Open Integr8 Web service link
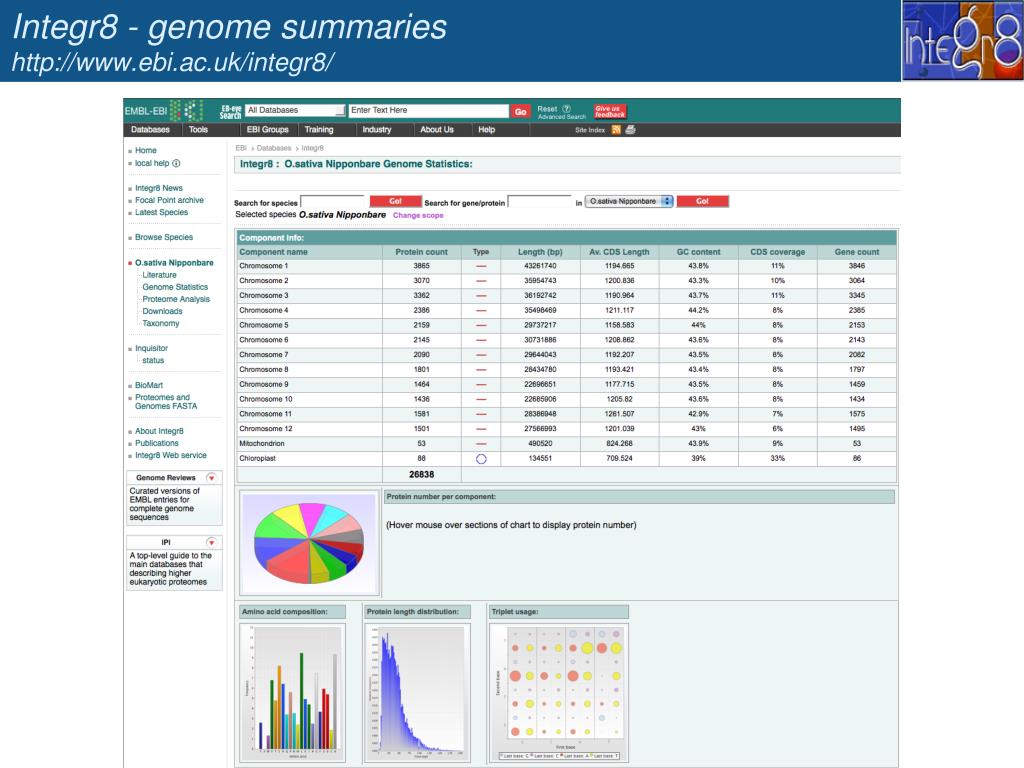The width and height of the screenshot is (1024, 768). tap(170, 455)
